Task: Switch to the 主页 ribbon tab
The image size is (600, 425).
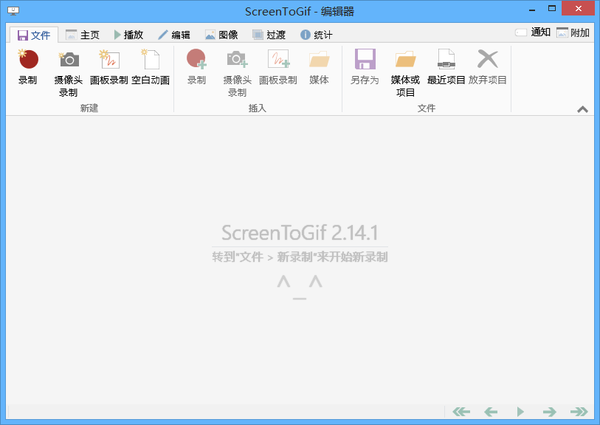Action: pyautogui.click(x=83, y=35)
